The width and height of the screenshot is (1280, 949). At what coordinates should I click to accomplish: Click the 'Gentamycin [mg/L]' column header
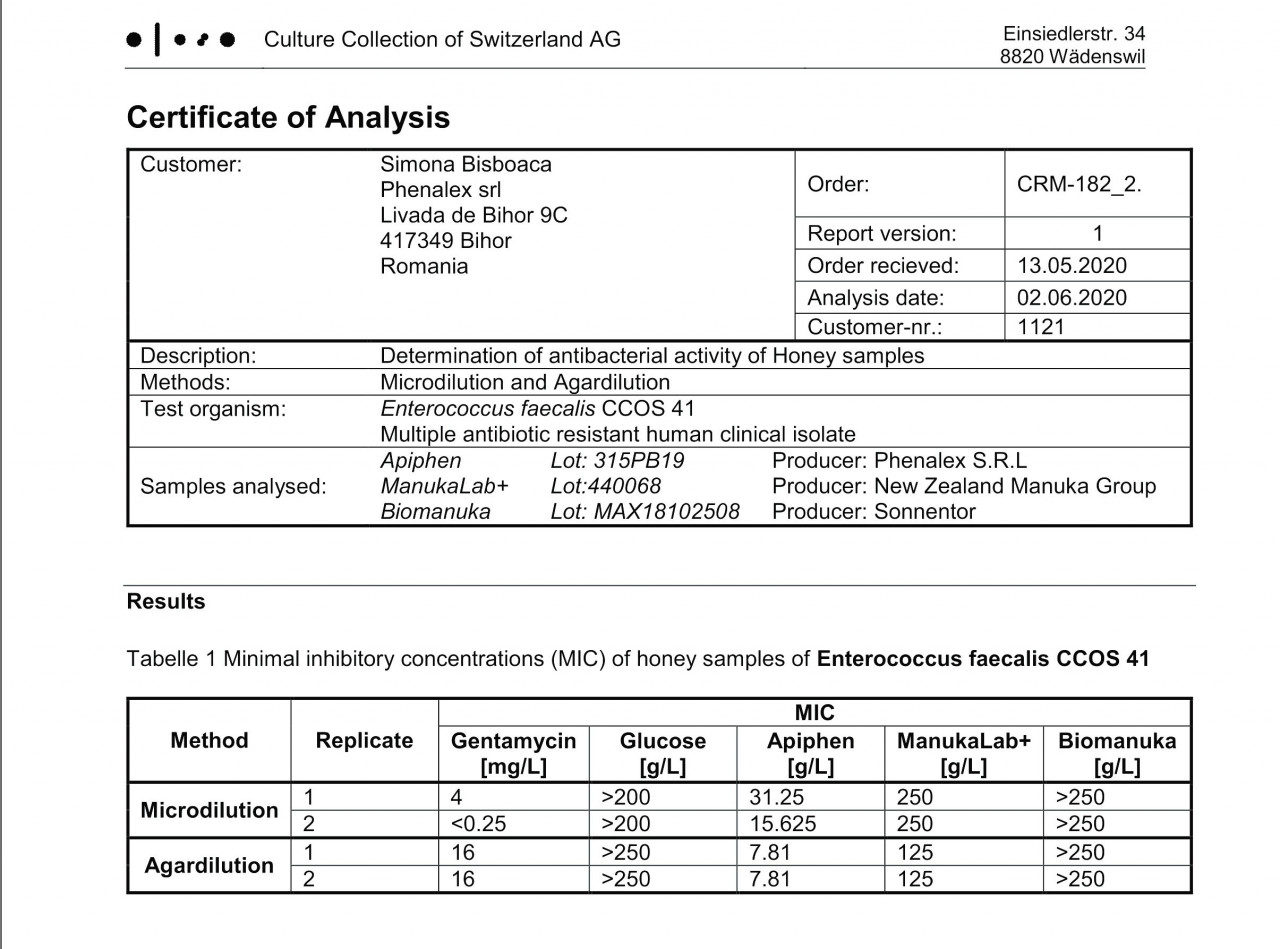514,754
